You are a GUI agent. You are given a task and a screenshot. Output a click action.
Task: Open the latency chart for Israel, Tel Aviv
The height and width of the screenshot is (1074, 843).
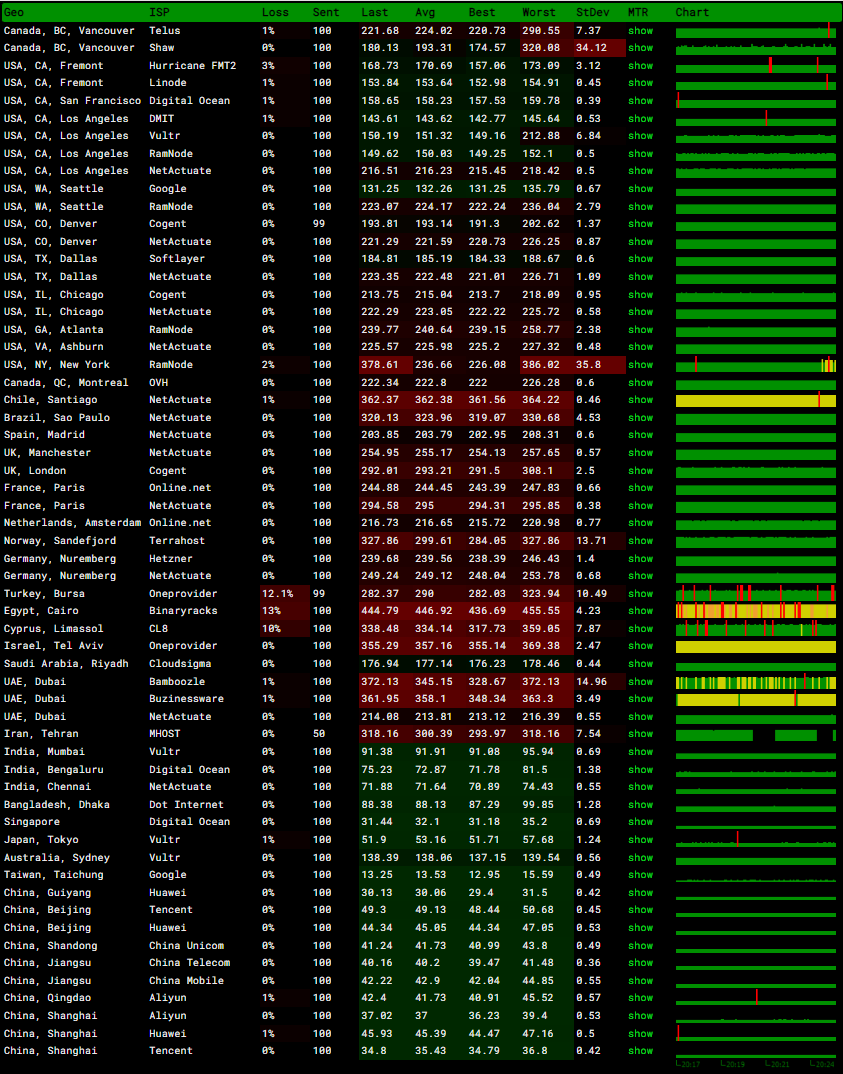point(755,647)
